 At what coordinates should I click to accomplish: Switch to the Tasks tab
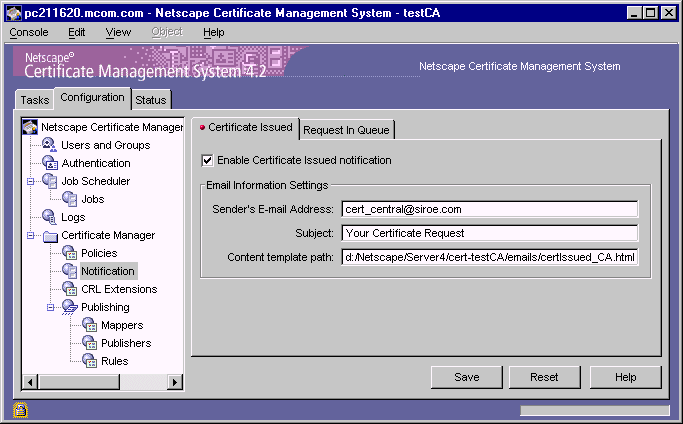34,100
